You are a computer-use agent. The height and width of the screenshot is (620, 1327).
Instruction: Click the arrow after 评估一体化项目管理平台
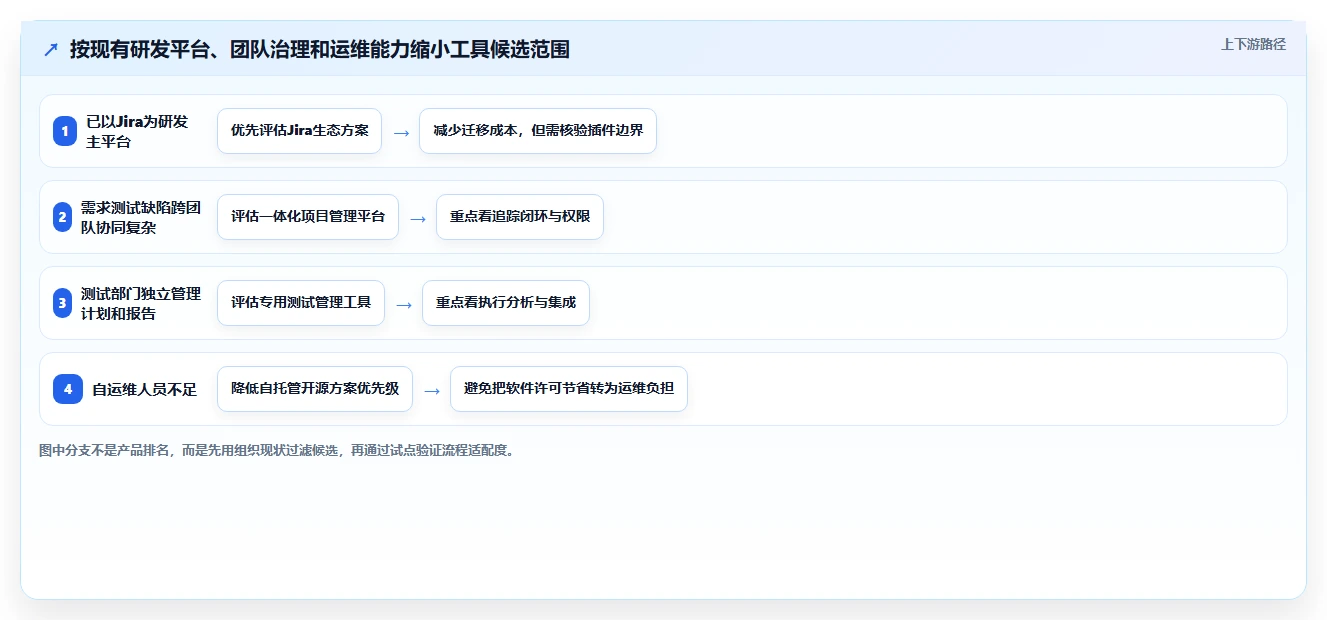[x=418, y=218]
